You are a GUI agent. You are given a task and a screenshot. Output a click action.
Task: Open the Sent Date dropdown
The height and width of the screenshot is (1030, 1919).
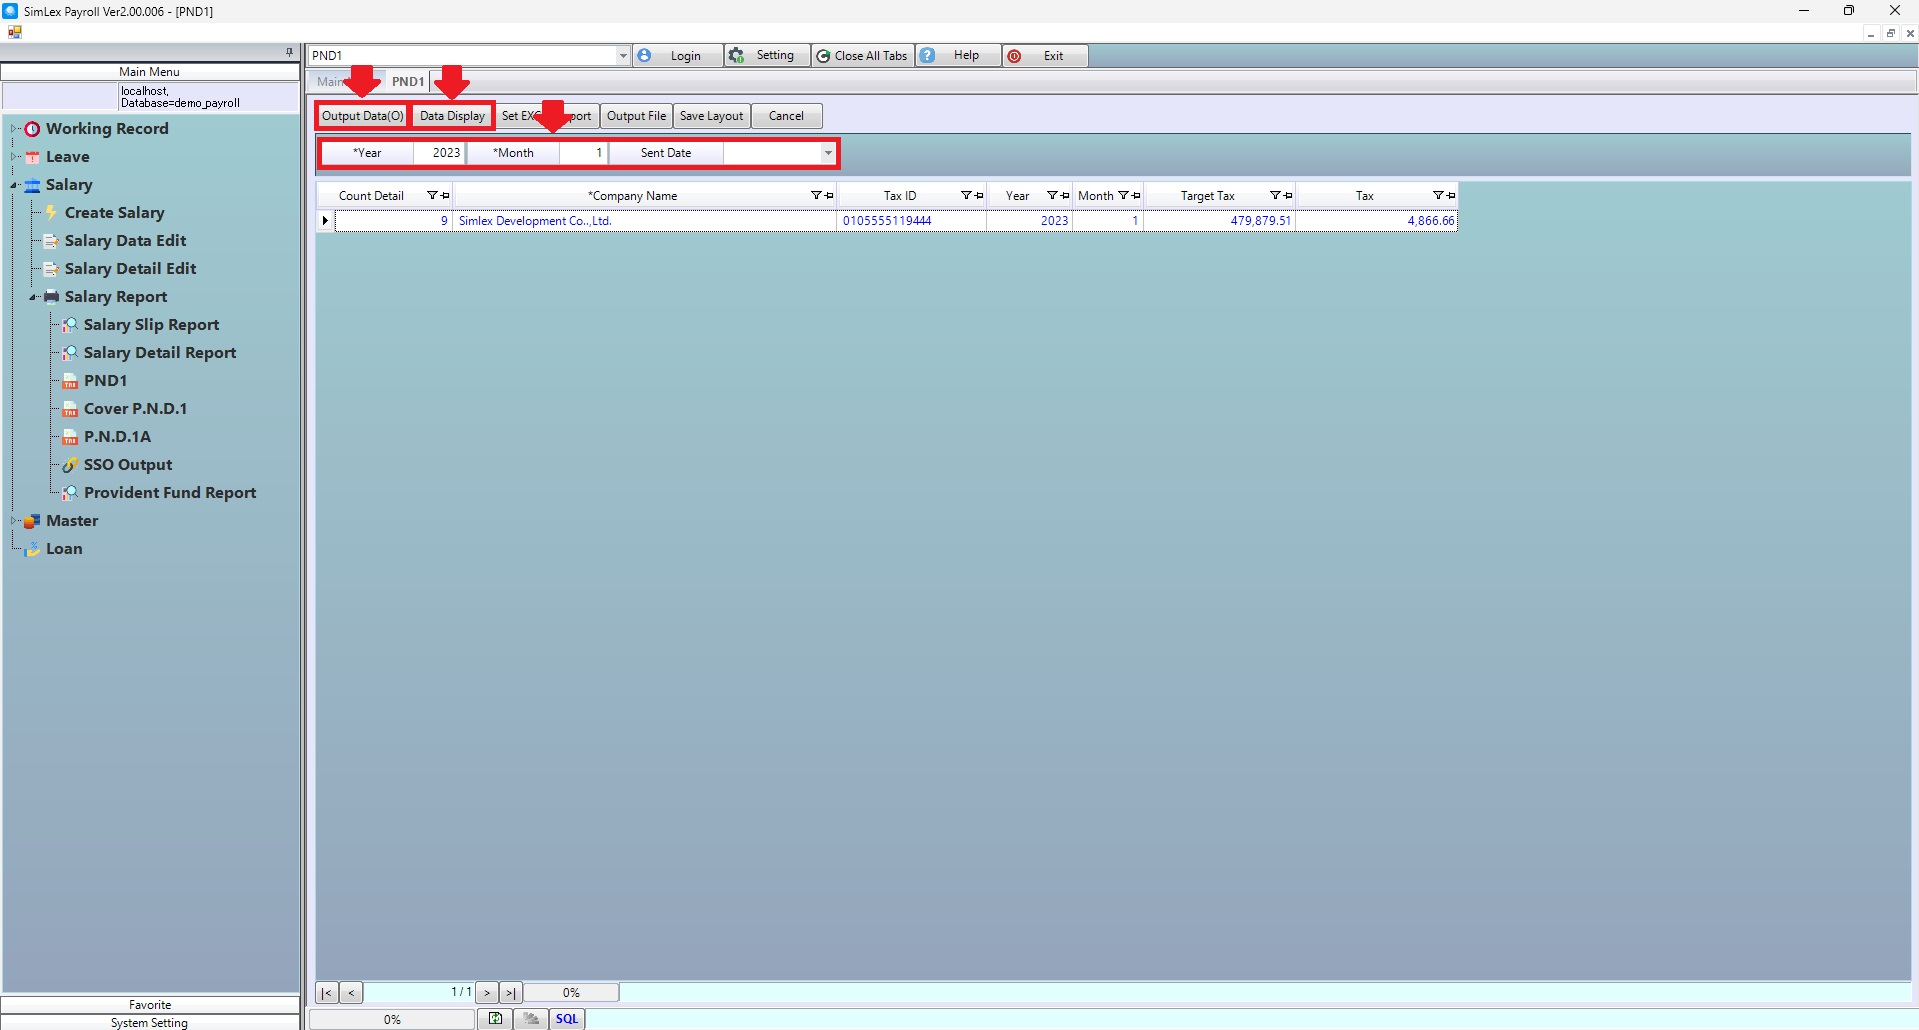point(828,153)
